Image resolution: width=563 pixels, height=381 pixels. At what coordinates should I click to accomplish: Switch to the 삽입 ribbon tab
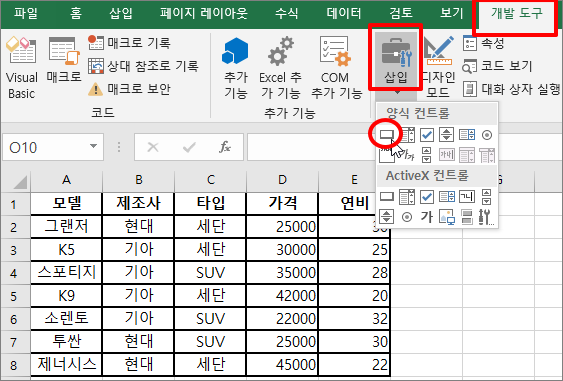121,14
